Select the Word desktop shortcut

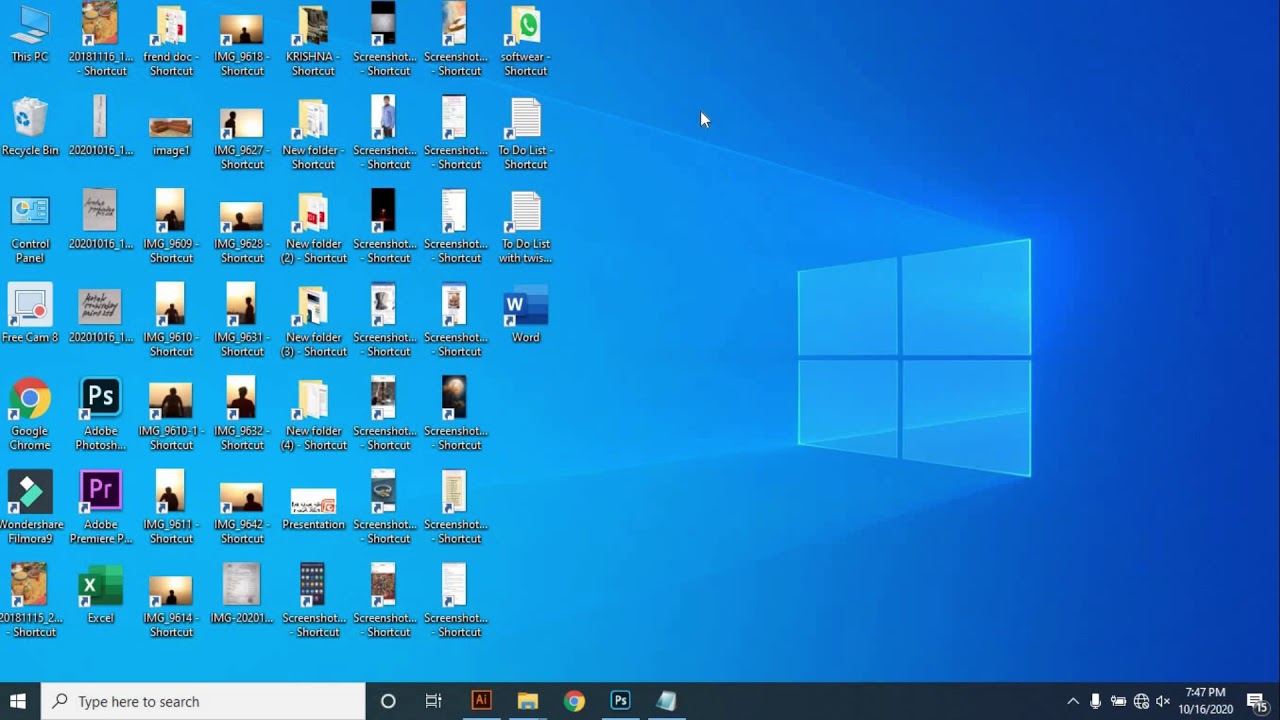pos(526,314)
